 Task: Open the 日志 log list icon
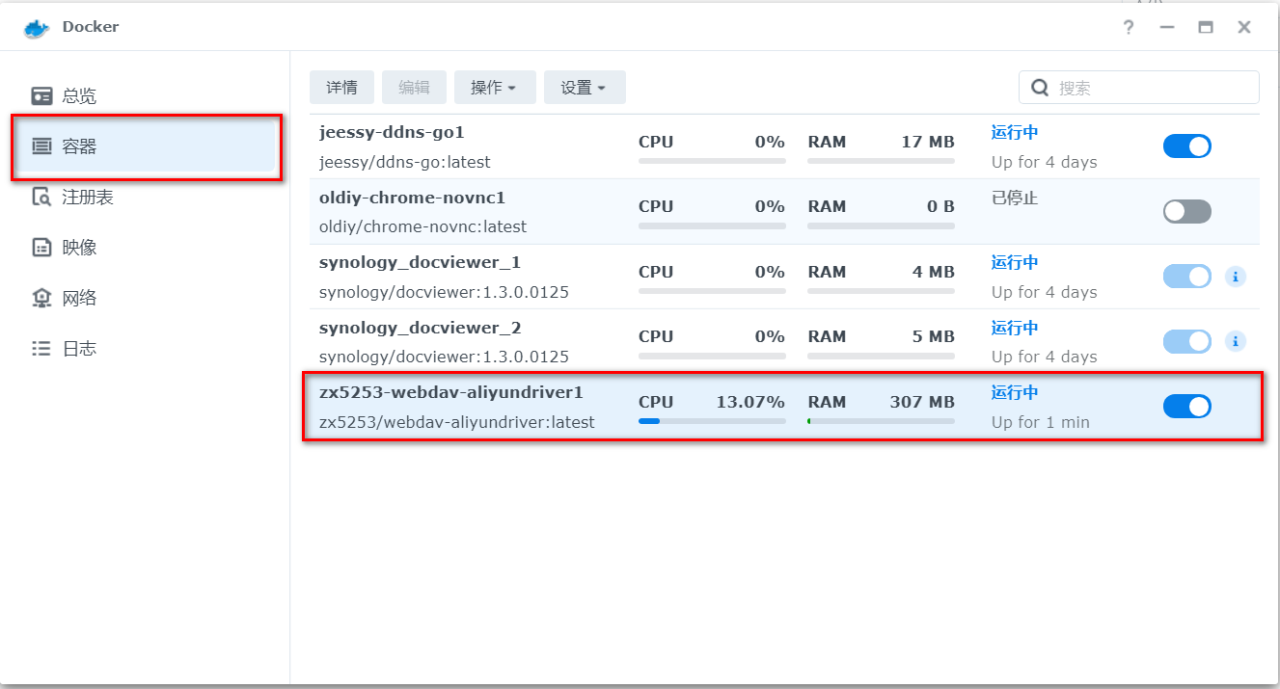pos(41,348)
